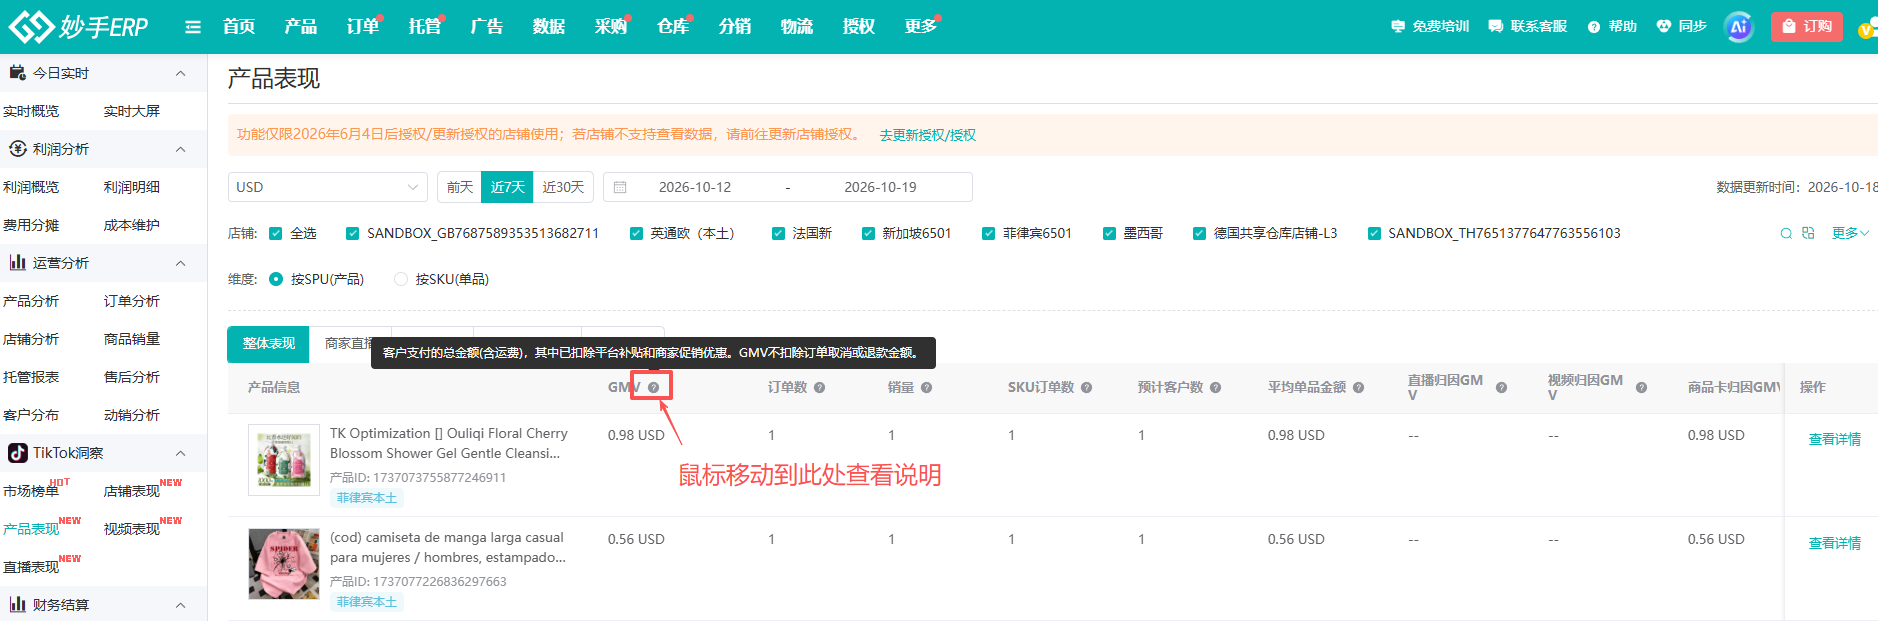
Task: Click the 直播归因GMV help icon
Action: [1501, 387]
